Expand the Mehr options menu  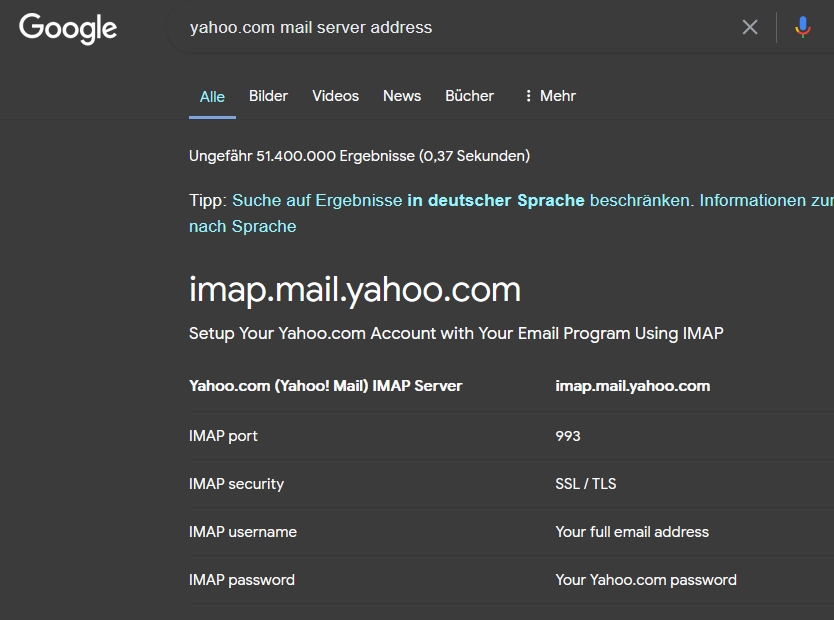coord(549,96)
